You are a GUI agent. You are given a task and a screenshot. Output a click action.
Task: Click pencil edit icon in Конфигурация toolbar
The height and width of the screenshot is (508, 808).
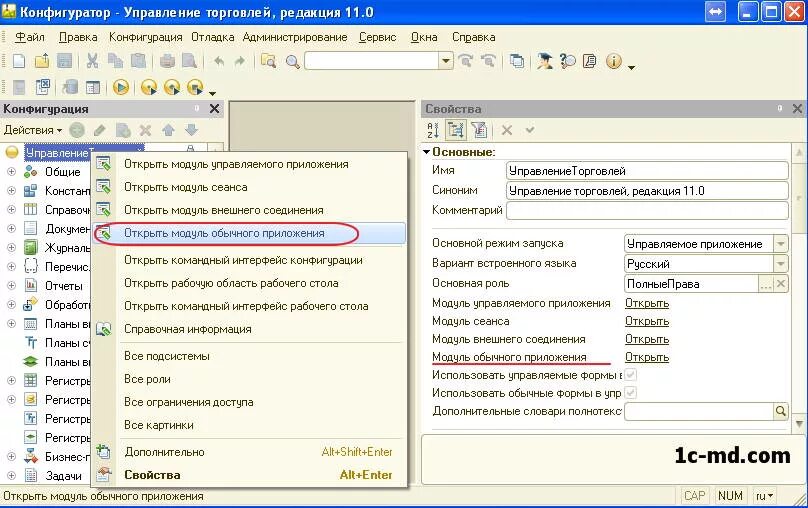pos(100,130)
